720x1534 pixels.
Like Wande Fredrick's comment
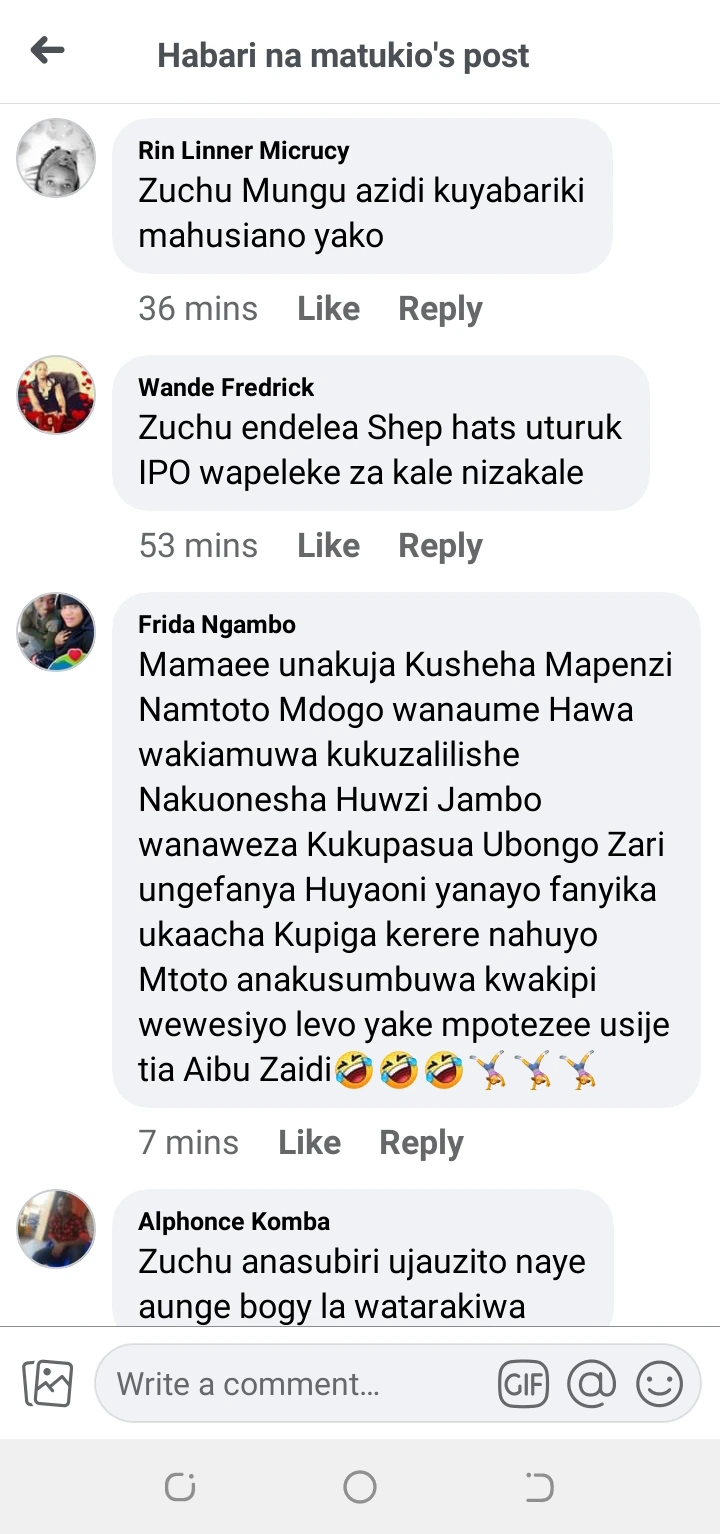pyautogui.click(x=328, y=545)
